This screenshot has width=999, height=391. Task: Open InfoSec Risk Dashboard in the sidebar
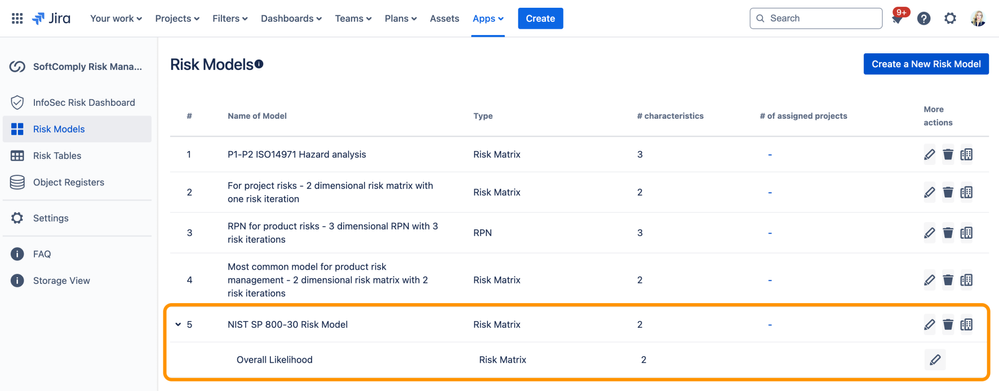[77, 103]
